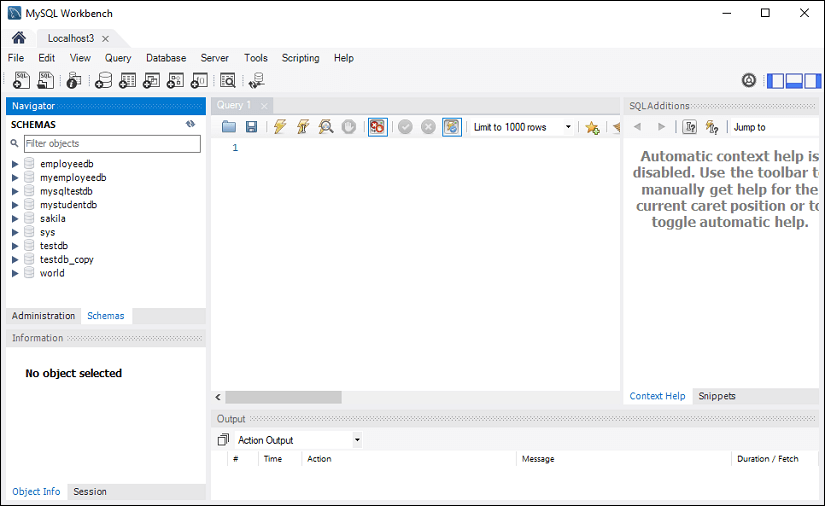Open inspector for selected object icon
The height and width of the screenshot is (506, 825).
[74, 80]
